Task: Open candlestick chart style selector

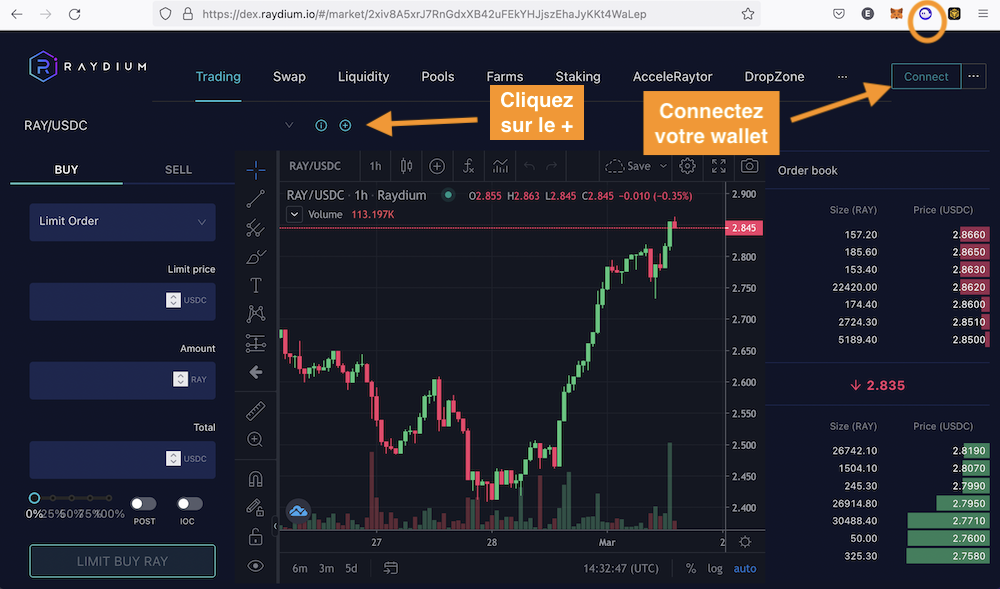Action: 406,166
